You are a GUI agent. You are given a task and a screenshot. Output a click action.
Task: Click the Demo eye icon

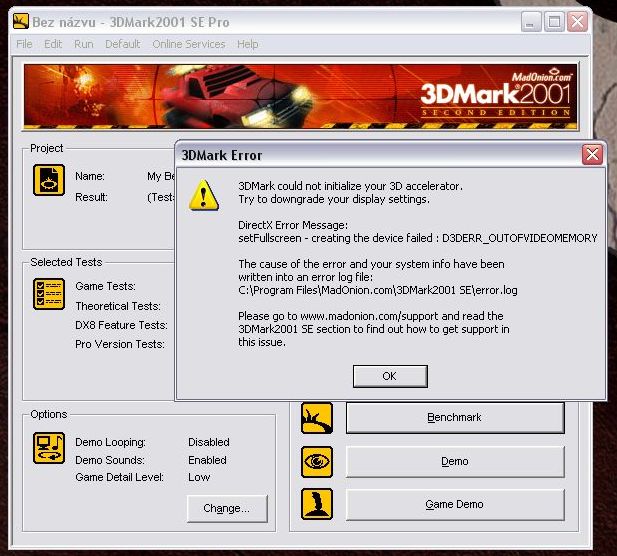coord(317,462)
